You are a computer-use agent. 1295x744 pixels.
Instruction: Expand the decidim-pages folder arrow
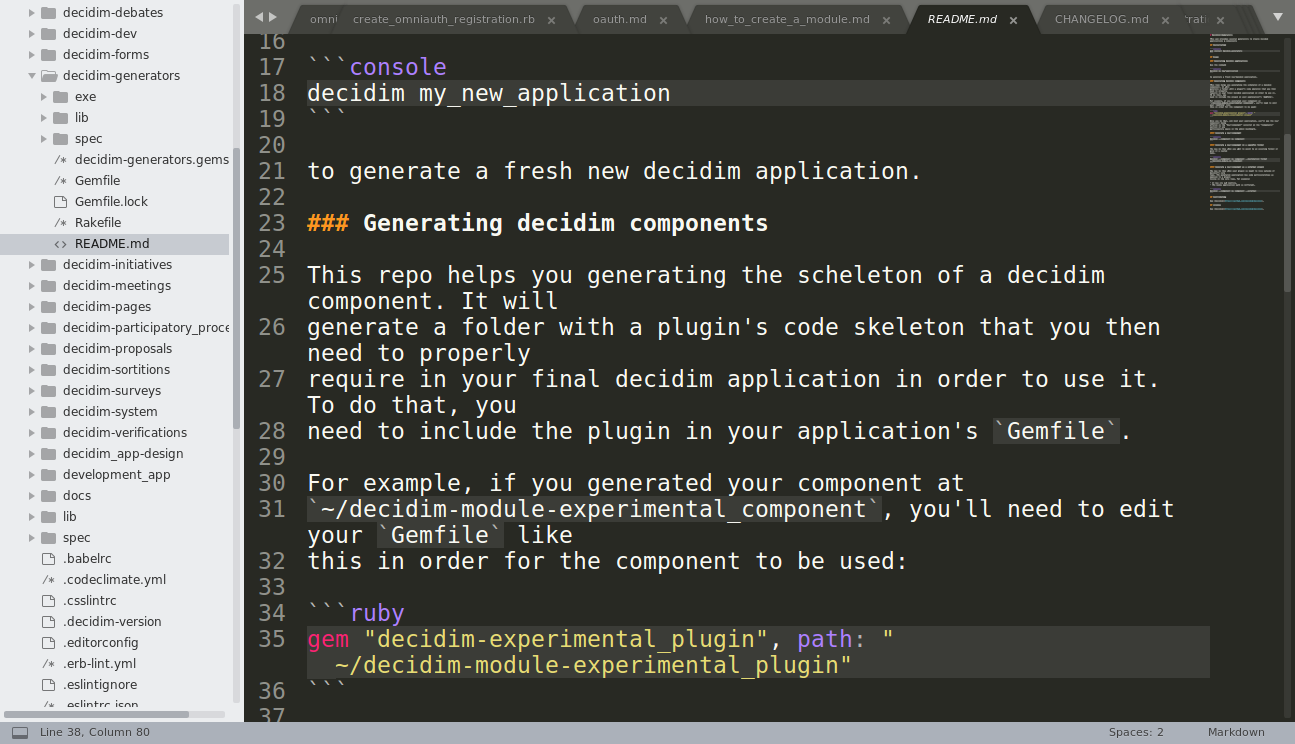coord(32,307)
